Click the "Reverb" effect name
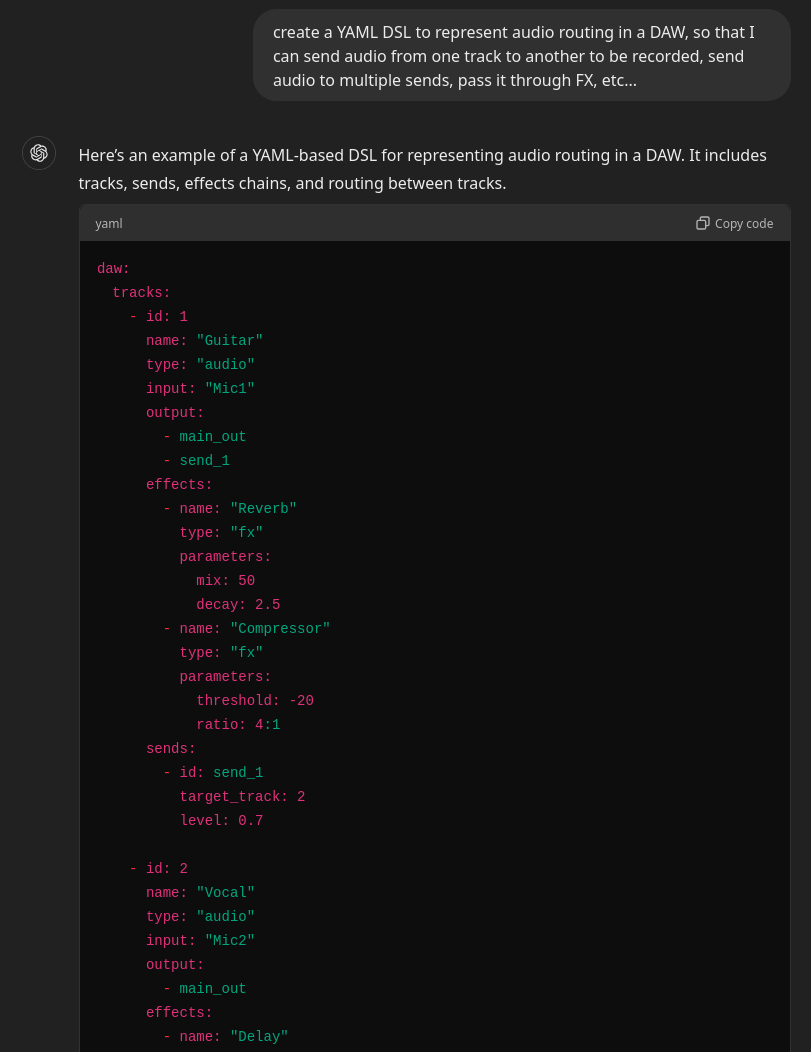 pyautogui.click(x=263, y=509)
